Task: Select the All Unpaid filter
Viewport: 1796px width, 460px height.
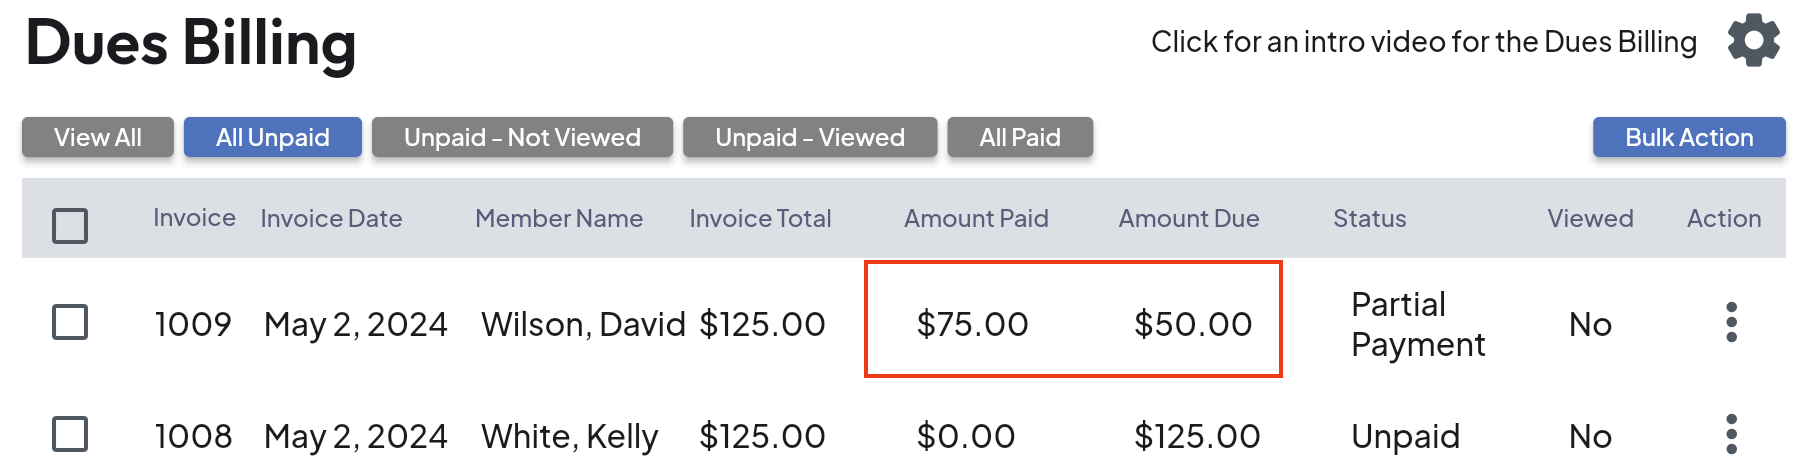Action: (272, 138)
